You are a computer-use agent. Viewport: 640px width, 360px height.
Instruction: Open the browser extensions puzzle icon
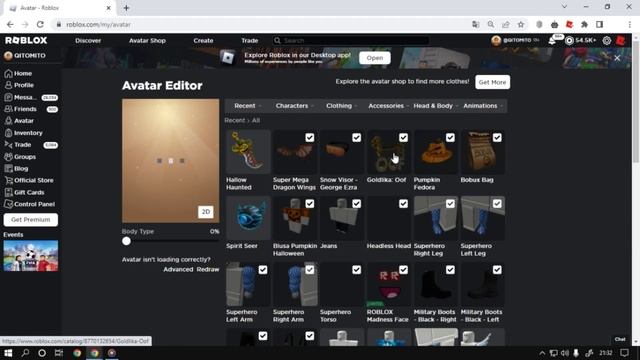tap(584, 24)
